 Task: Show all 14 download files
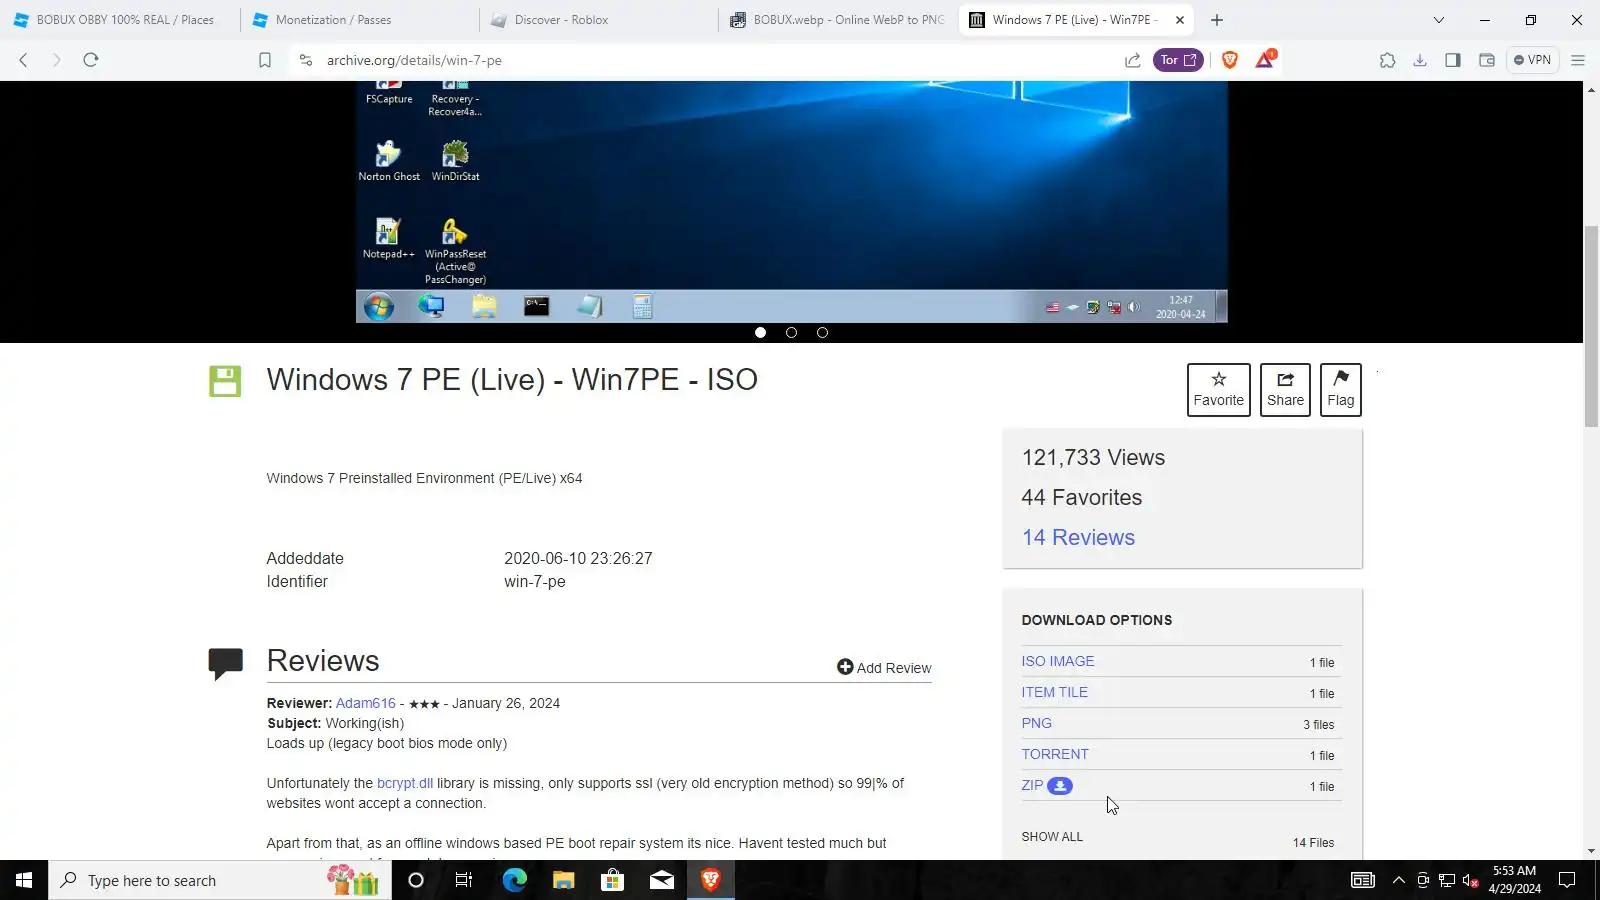coord(1052,837)
